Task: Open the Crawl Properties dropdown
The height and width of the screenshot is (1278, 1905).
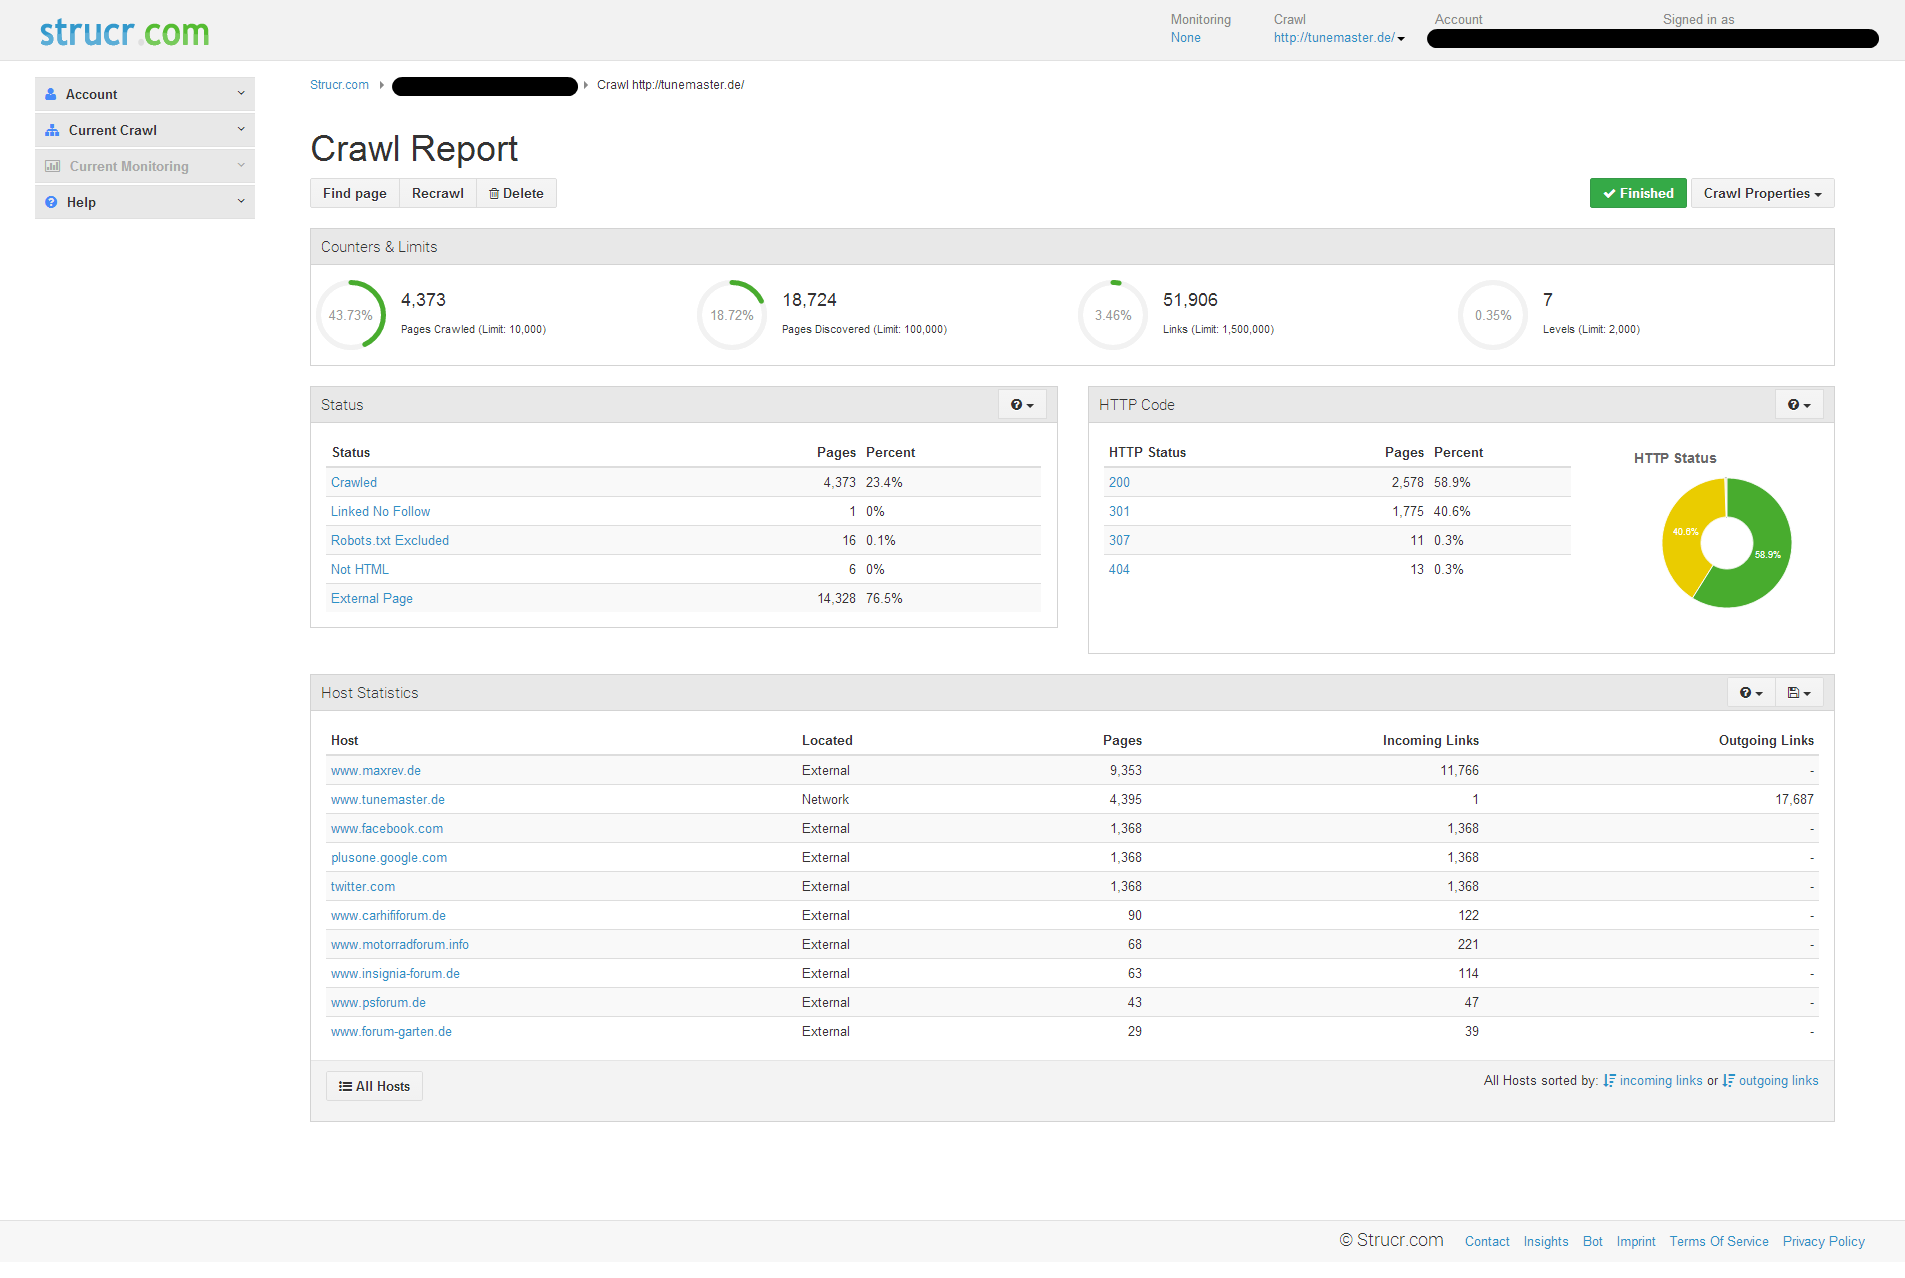Action: coord(1762,193)
